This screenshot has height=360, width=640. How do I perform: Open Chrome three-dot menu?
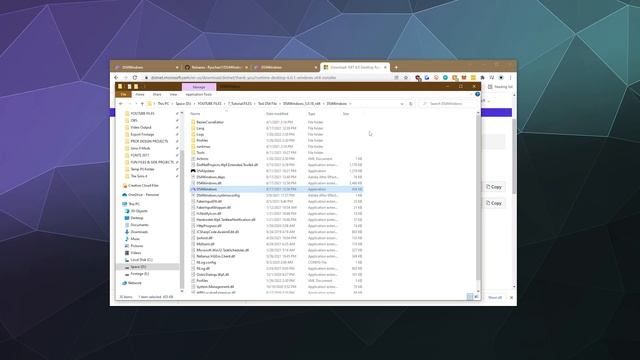[x=510, y=78]
